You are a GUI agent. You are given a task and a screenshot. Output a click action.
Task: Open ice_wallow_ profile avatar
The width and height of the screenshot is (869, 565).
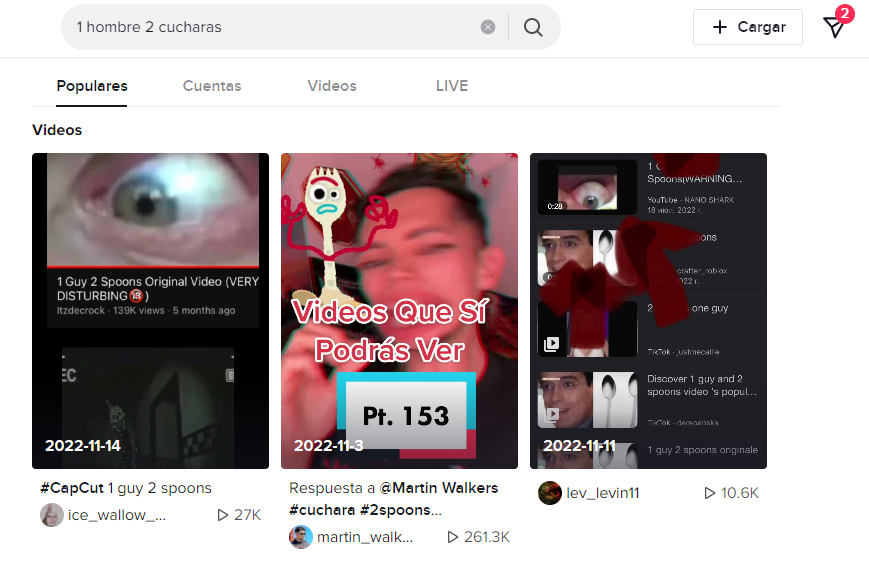pos(52,515)
